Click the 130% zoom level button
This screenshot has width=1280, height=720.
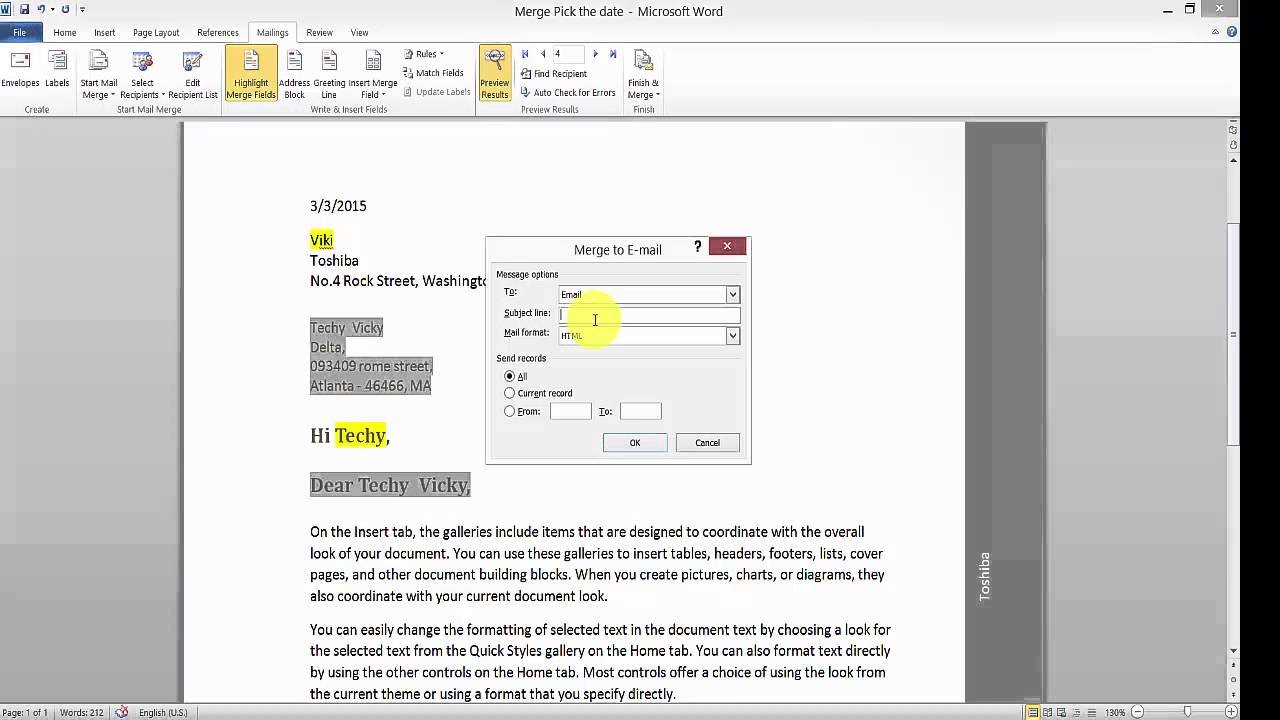pyautogui.click(x=1113, y=712)
